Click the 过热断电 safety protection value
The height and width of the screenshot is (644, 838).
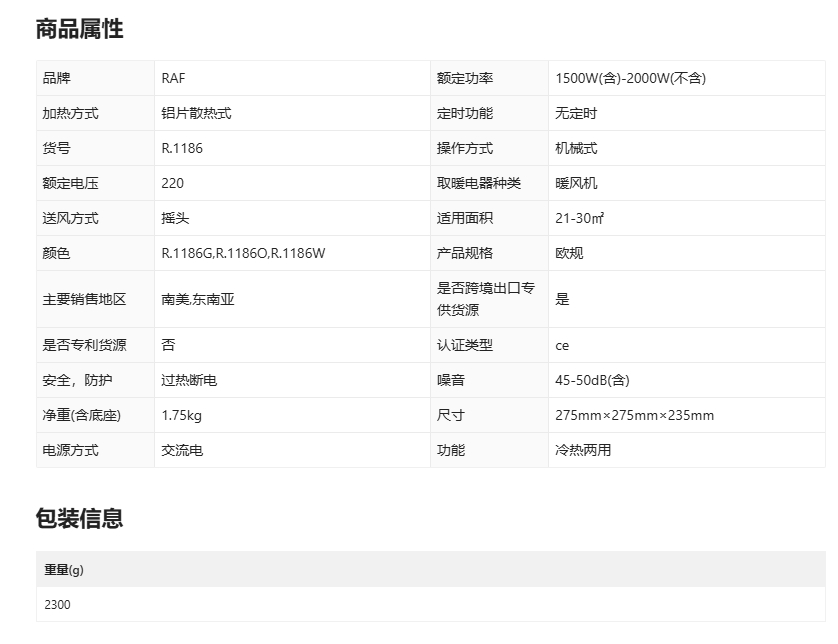point(189,380)
